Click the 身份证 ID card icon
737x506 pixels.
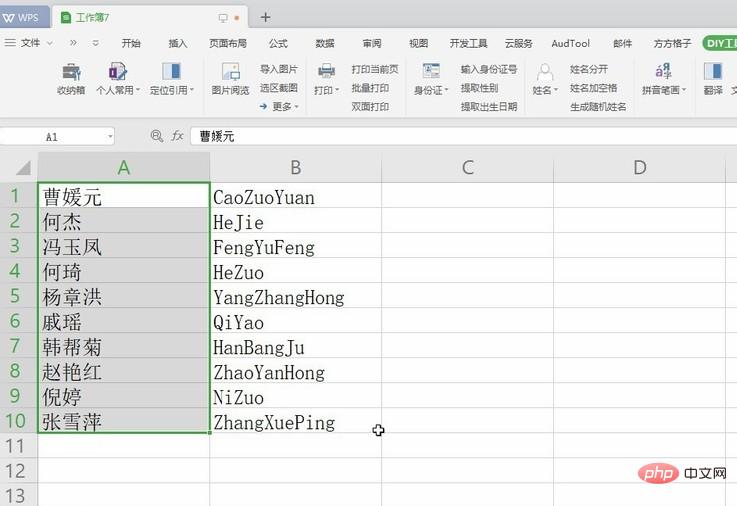tap(431, 72)
